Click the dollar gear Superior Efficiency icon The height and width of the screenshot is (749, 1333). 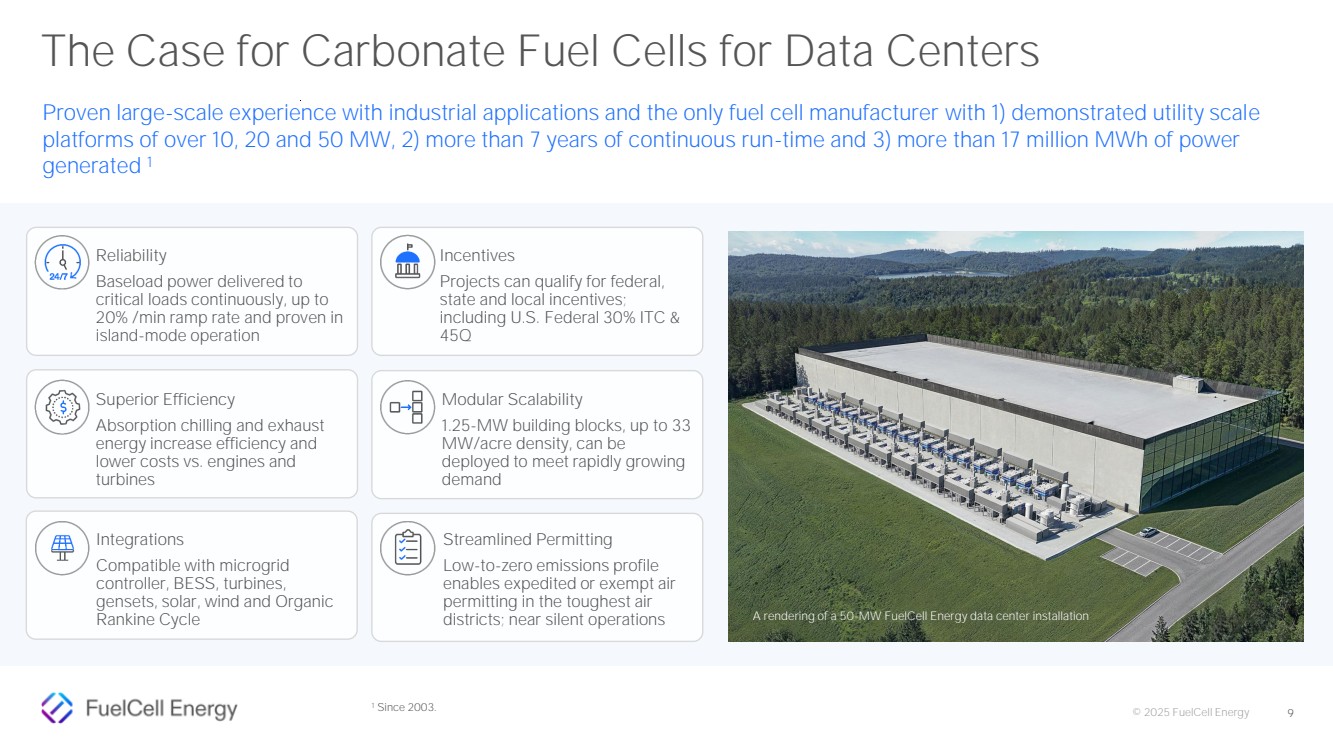pos(62,406)
